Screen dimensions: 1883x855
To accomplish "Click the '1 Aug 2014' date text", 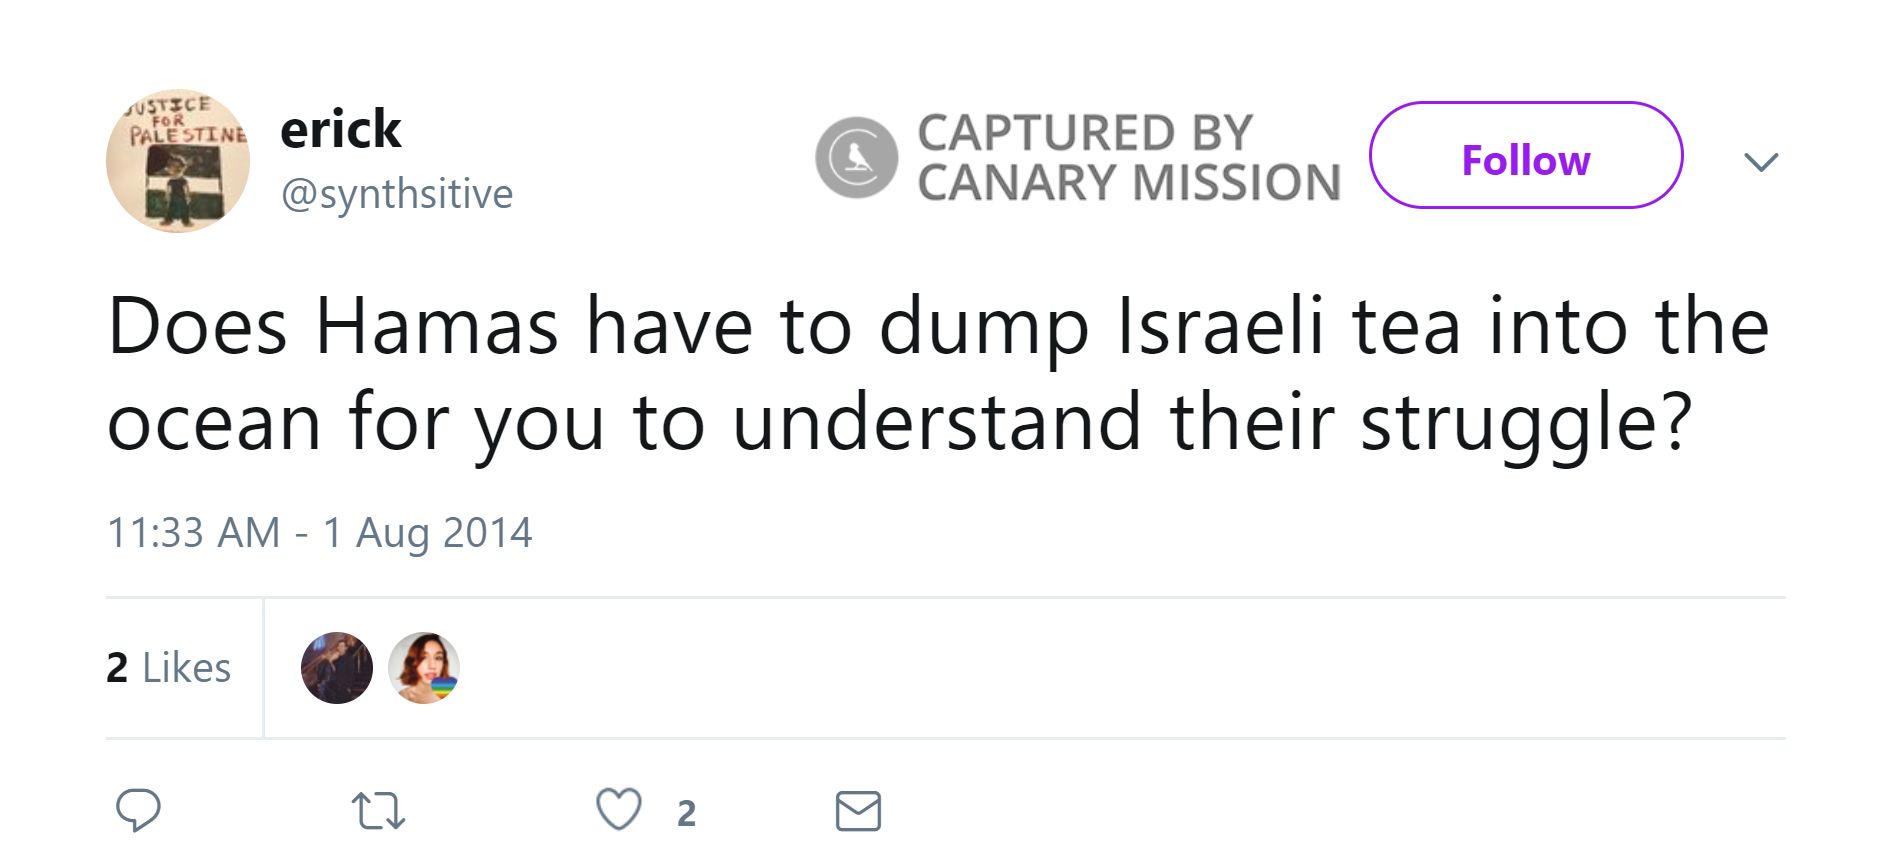I will point(427,533).
